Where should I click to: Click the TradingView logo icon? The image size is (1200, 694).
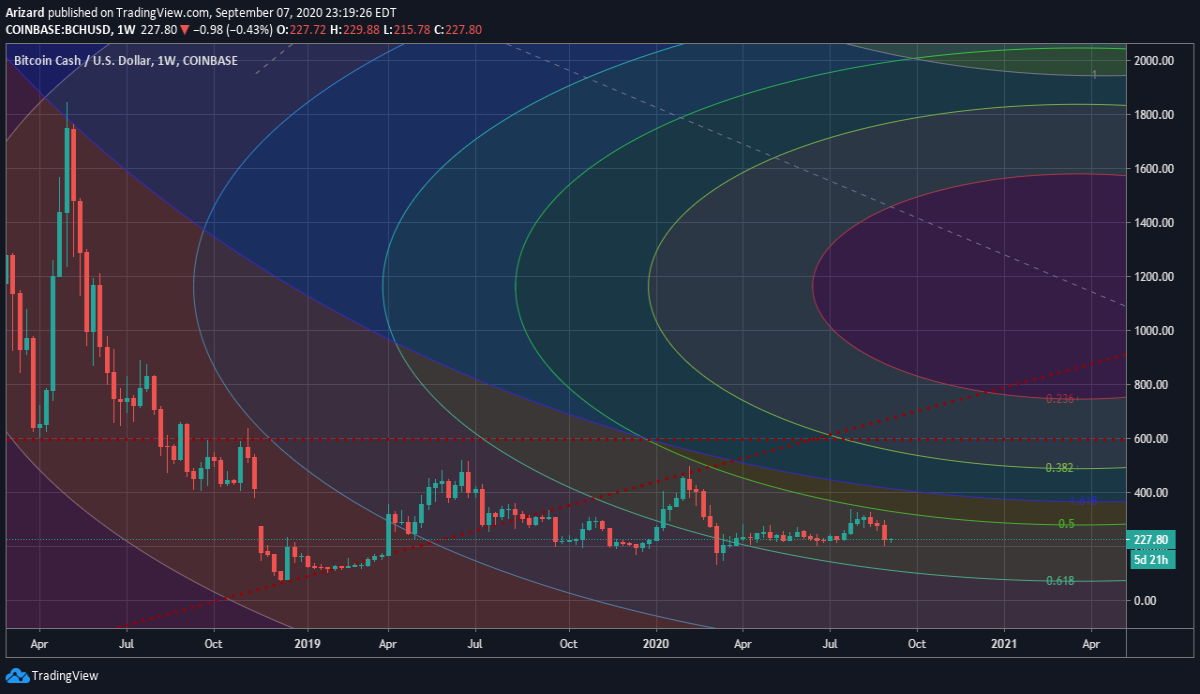pos(16,675)
